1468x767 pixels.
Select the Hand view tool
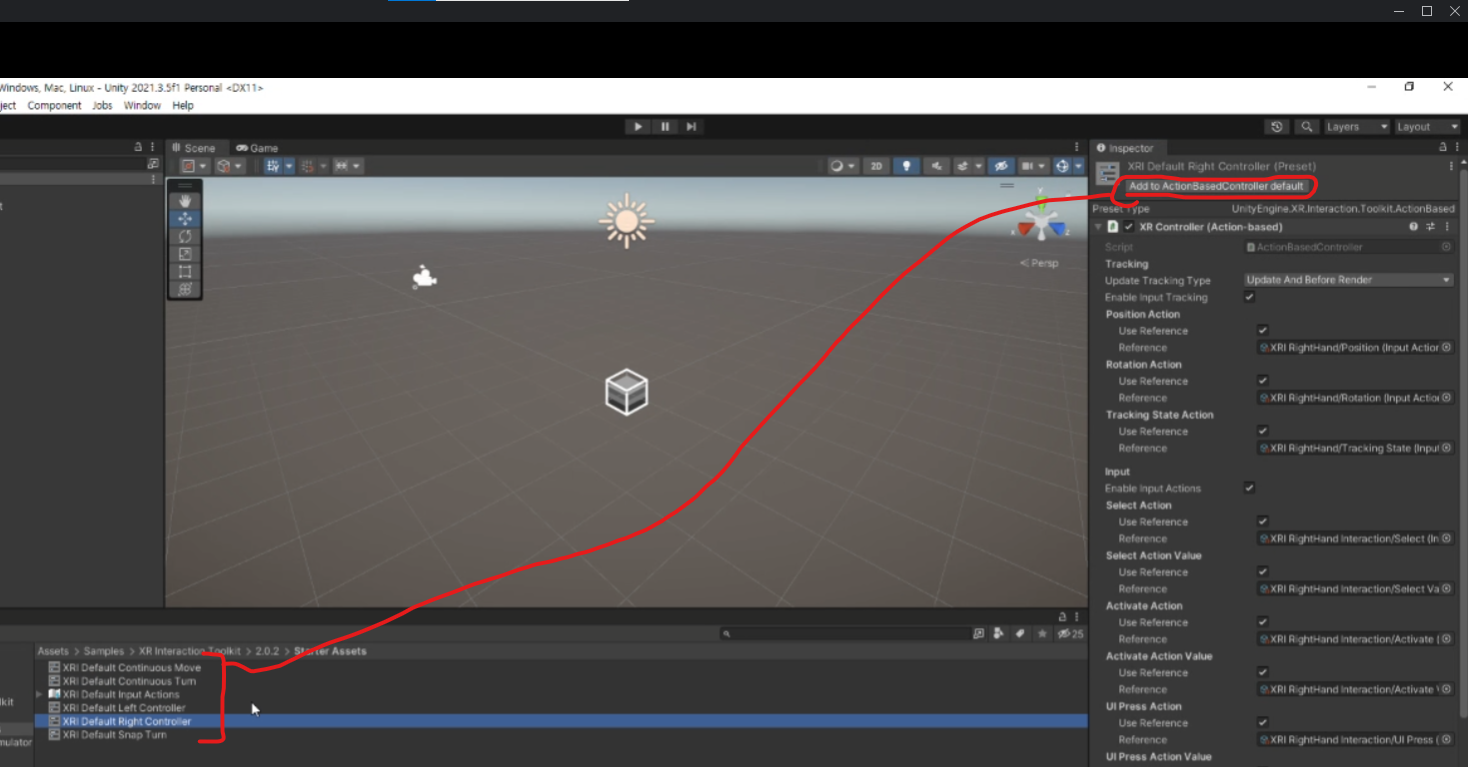point(185,201)
